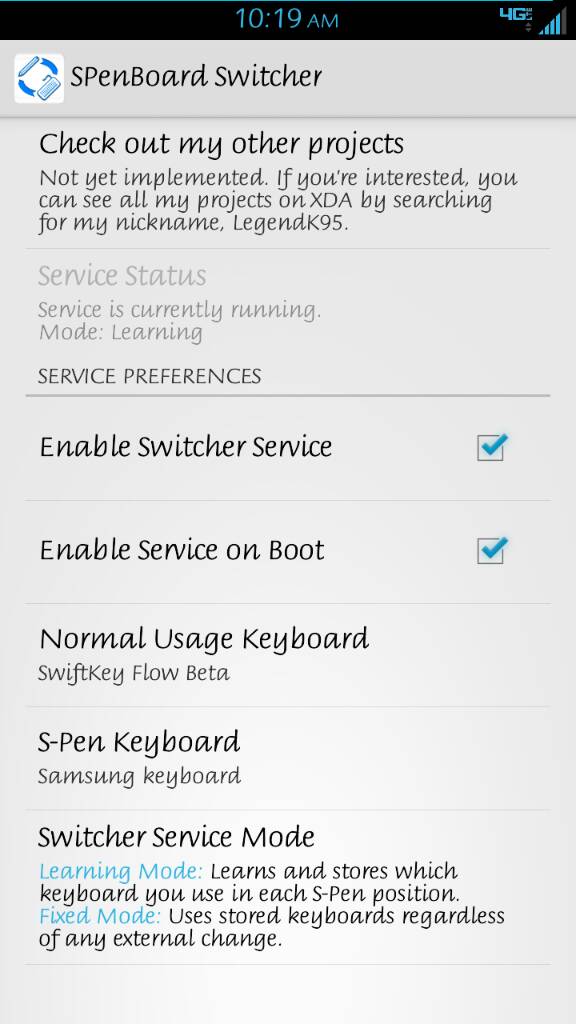Tap the SERVICE PREFERENCES section header
Image resolution: width=576 pixels, height=1024 pixels.
pos(150,376)
